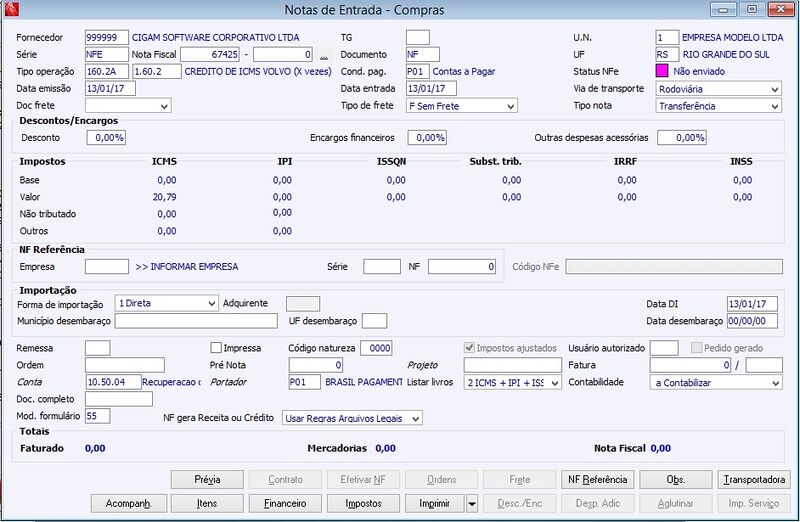Open the Transportadora button
The height and width of the screenshot is (522, 800).
click(x=754, y=480)
